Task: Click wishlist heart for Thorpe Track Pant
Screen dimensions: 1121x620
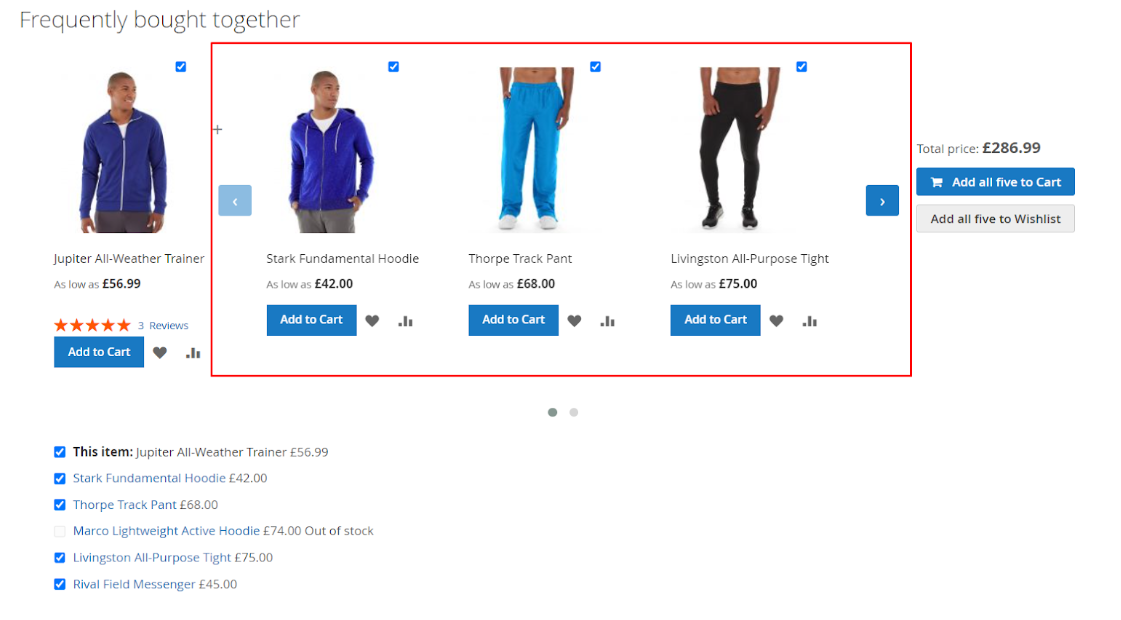Action: pyautogui.click(x=574, y=321)
